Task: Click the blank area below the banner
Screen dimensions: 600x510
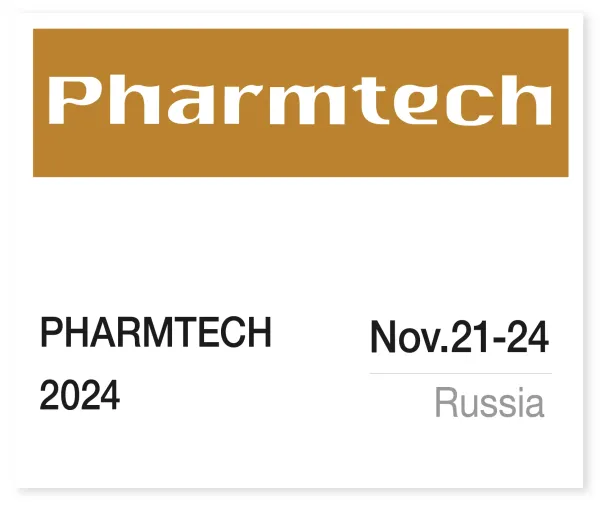Action: coord(300,240)
